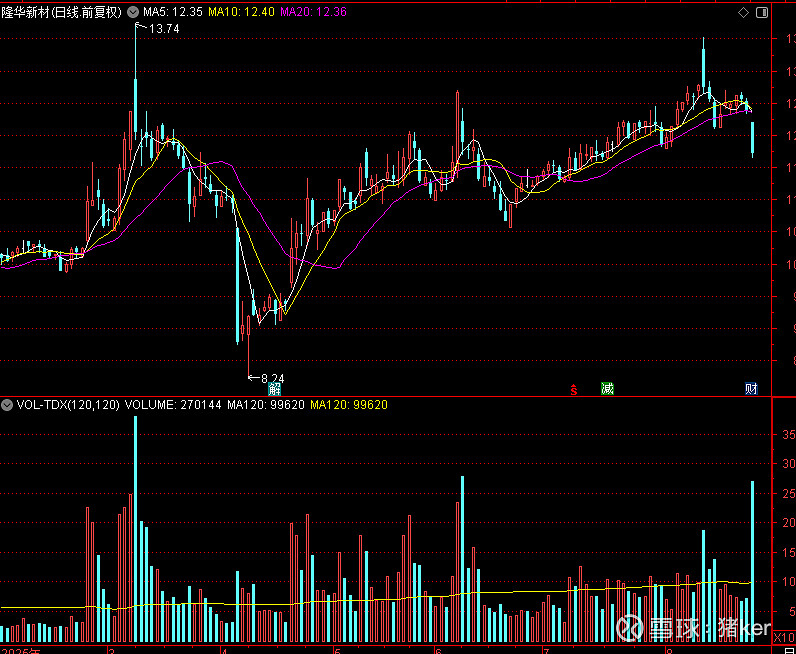The image size is (796, 654).
Task: Click the MA10: 12.40 indicator label
Action: point(242,12)
